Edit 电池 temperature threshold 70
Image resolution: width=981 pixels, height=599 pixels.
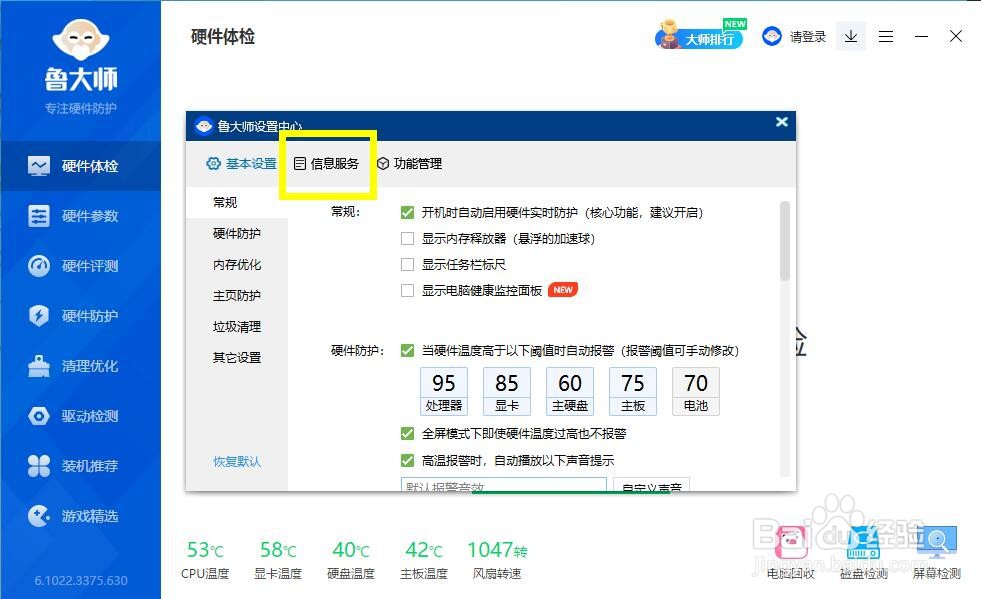[x=696, y=382]
